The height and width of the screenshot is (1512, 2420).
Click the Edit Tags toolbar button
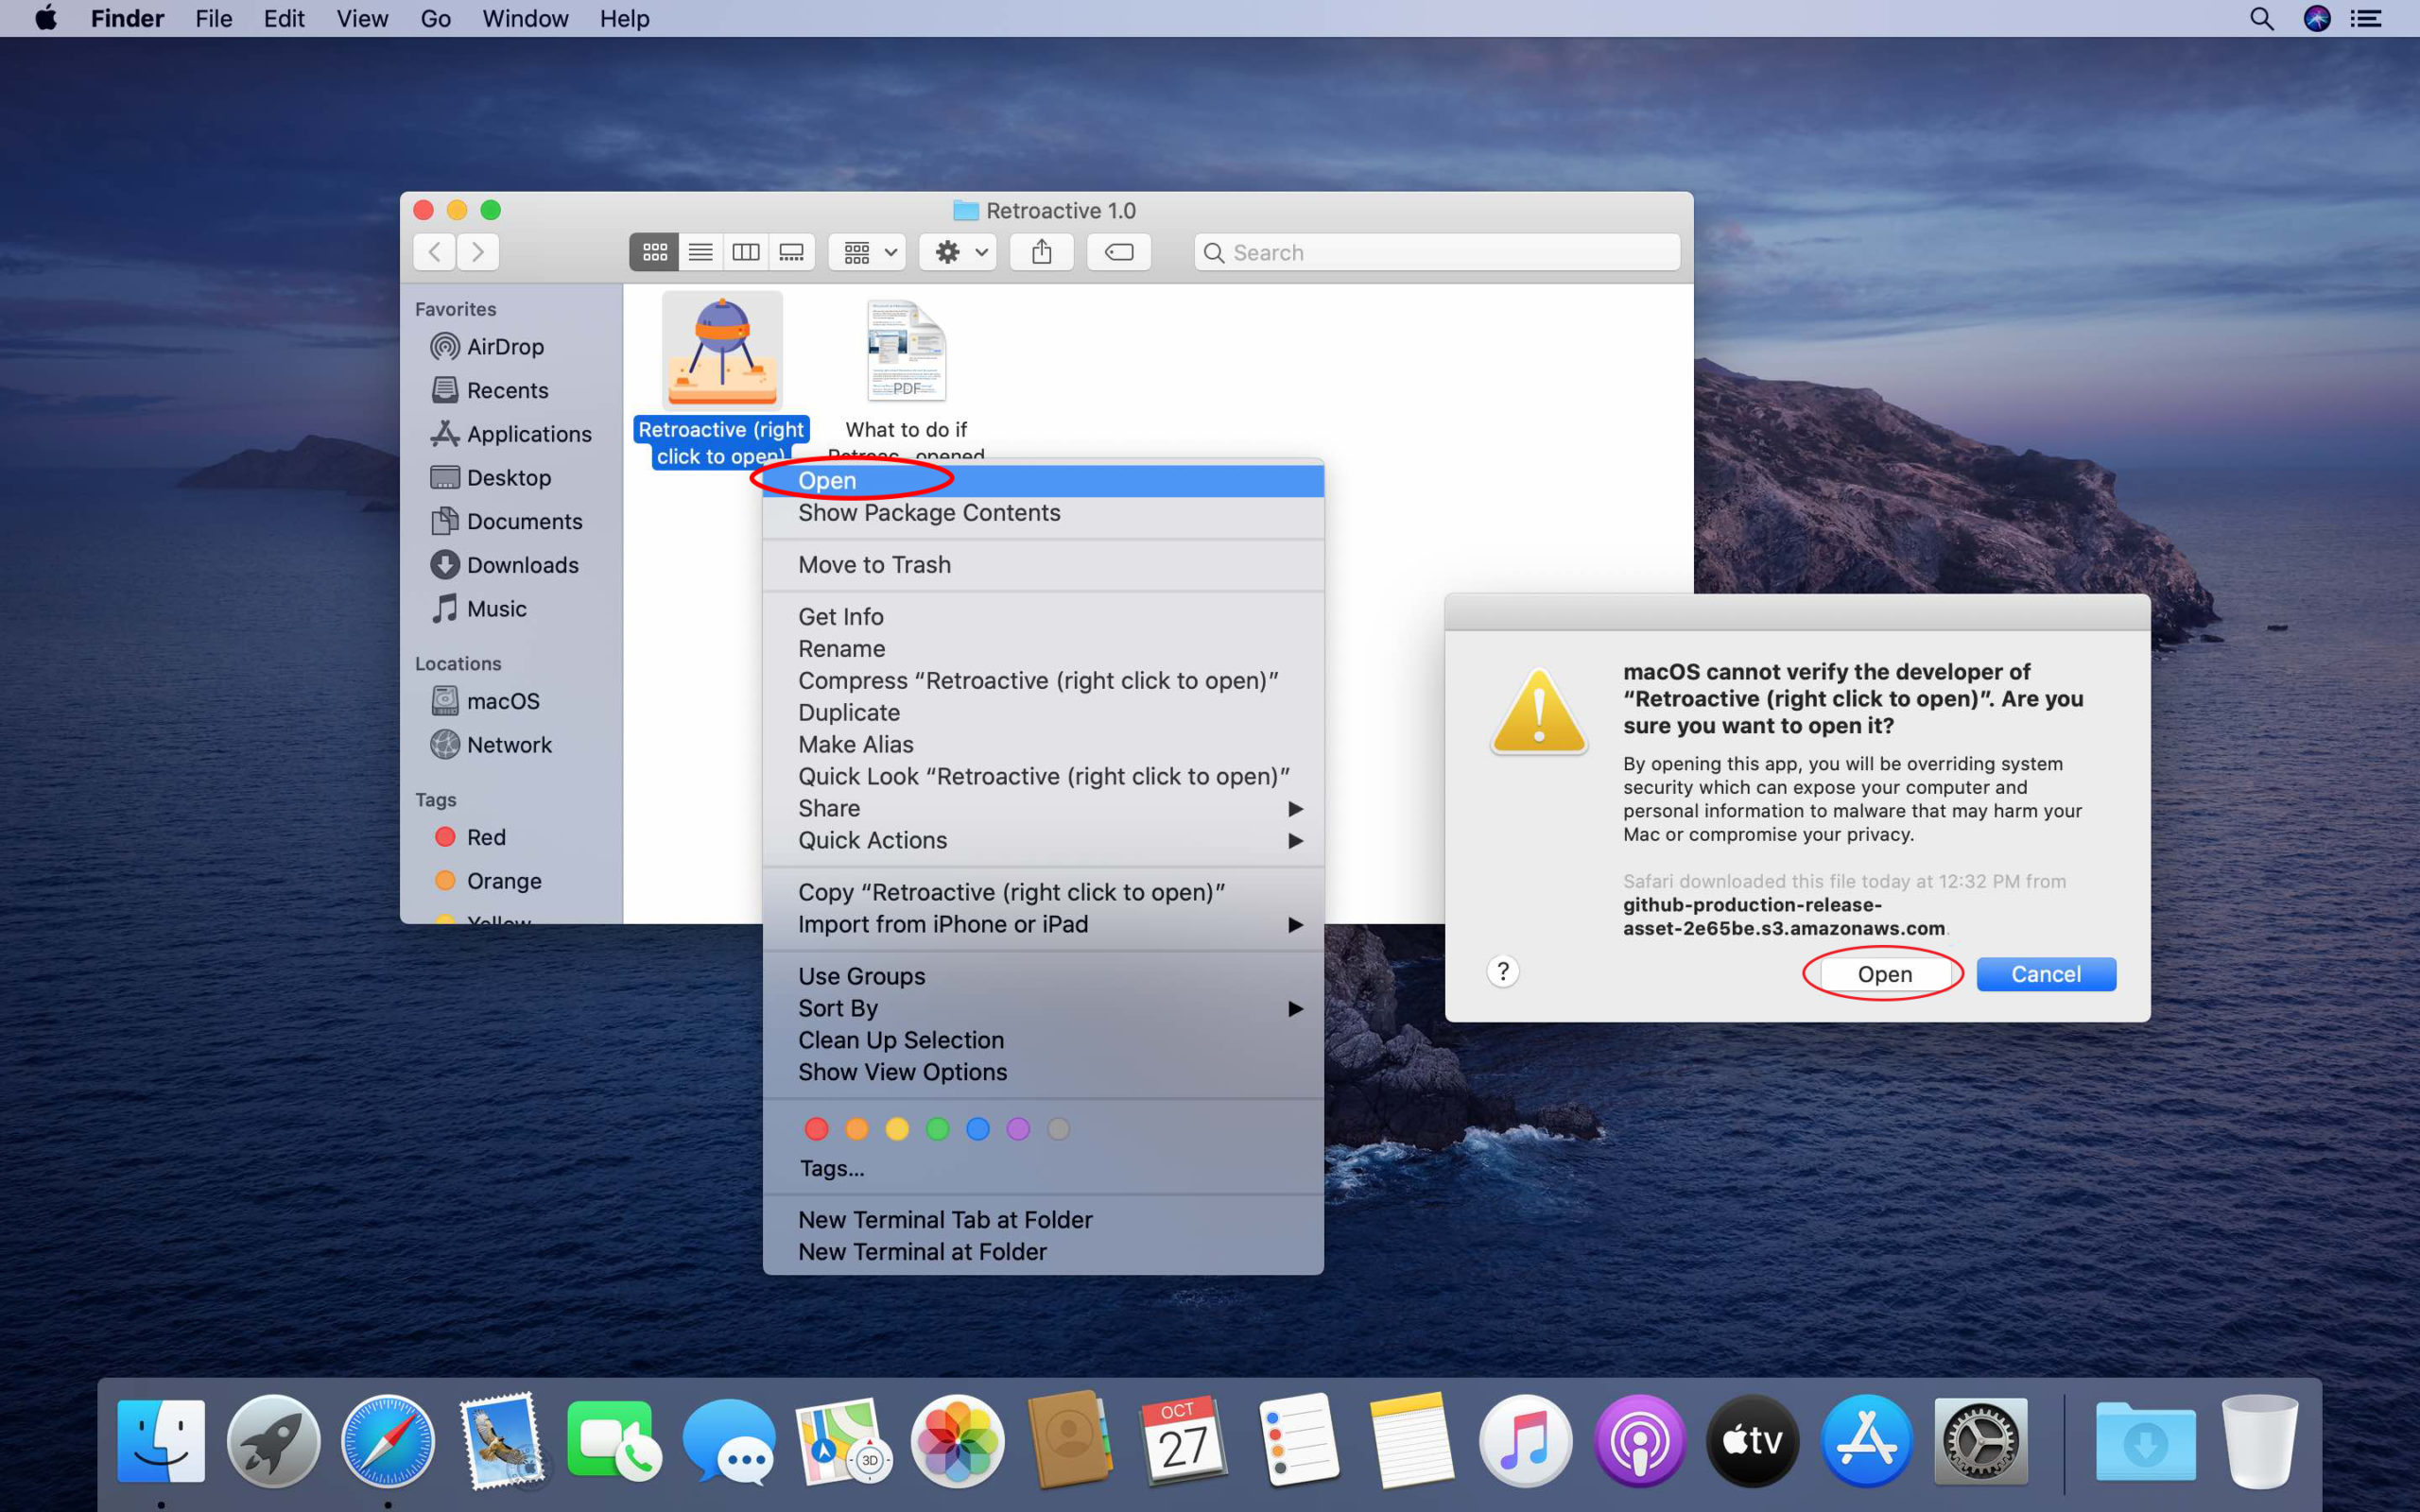1118,252
